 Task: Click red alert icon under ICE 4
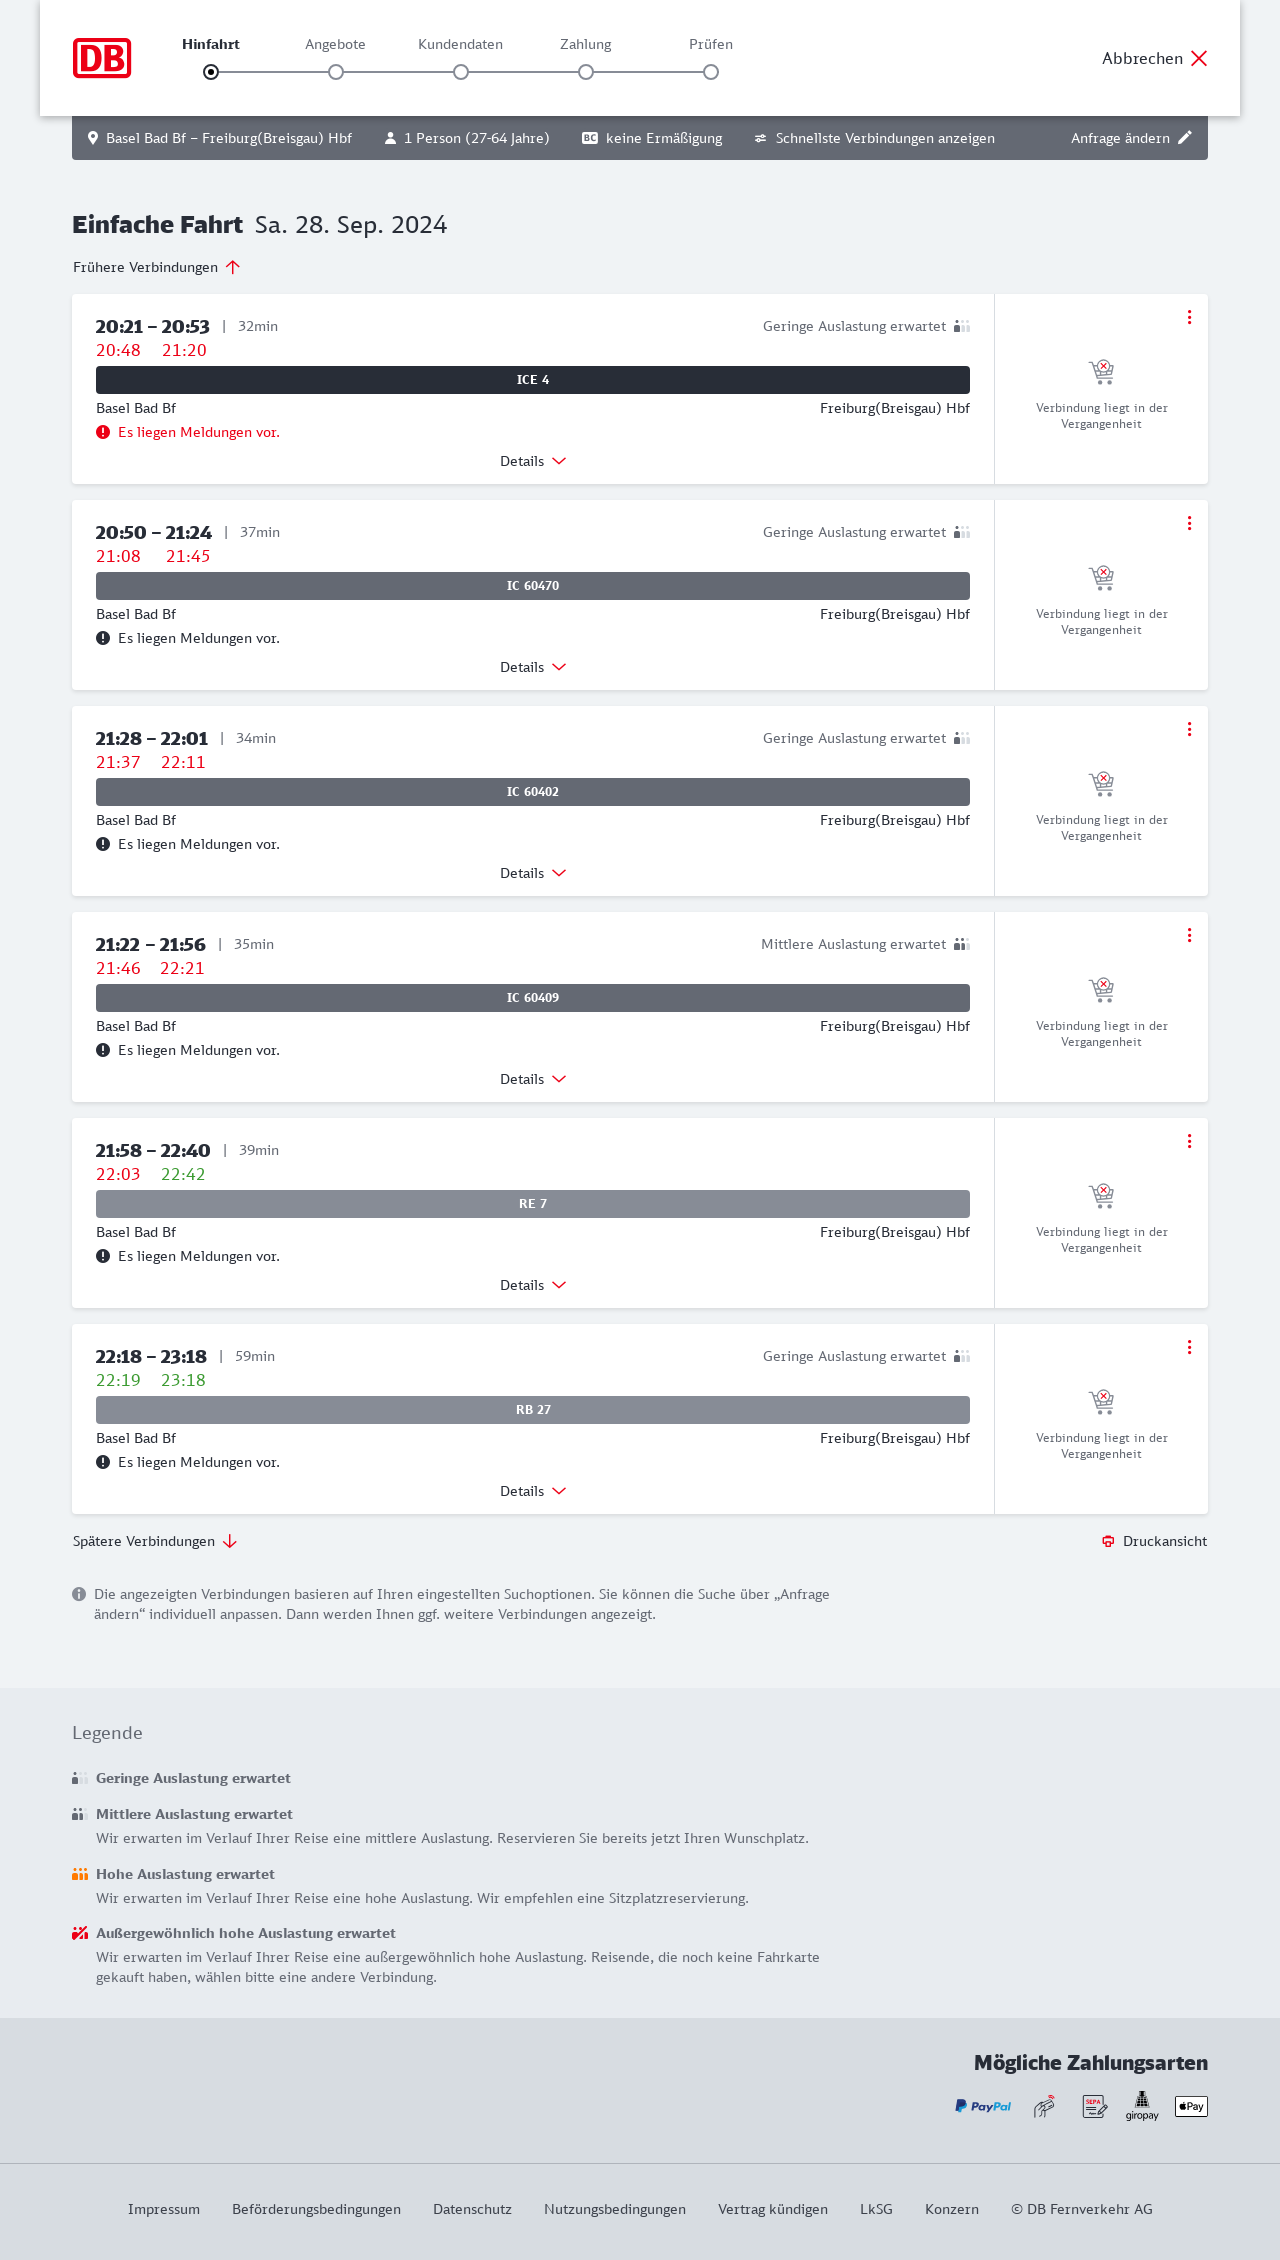coord(103,432)
